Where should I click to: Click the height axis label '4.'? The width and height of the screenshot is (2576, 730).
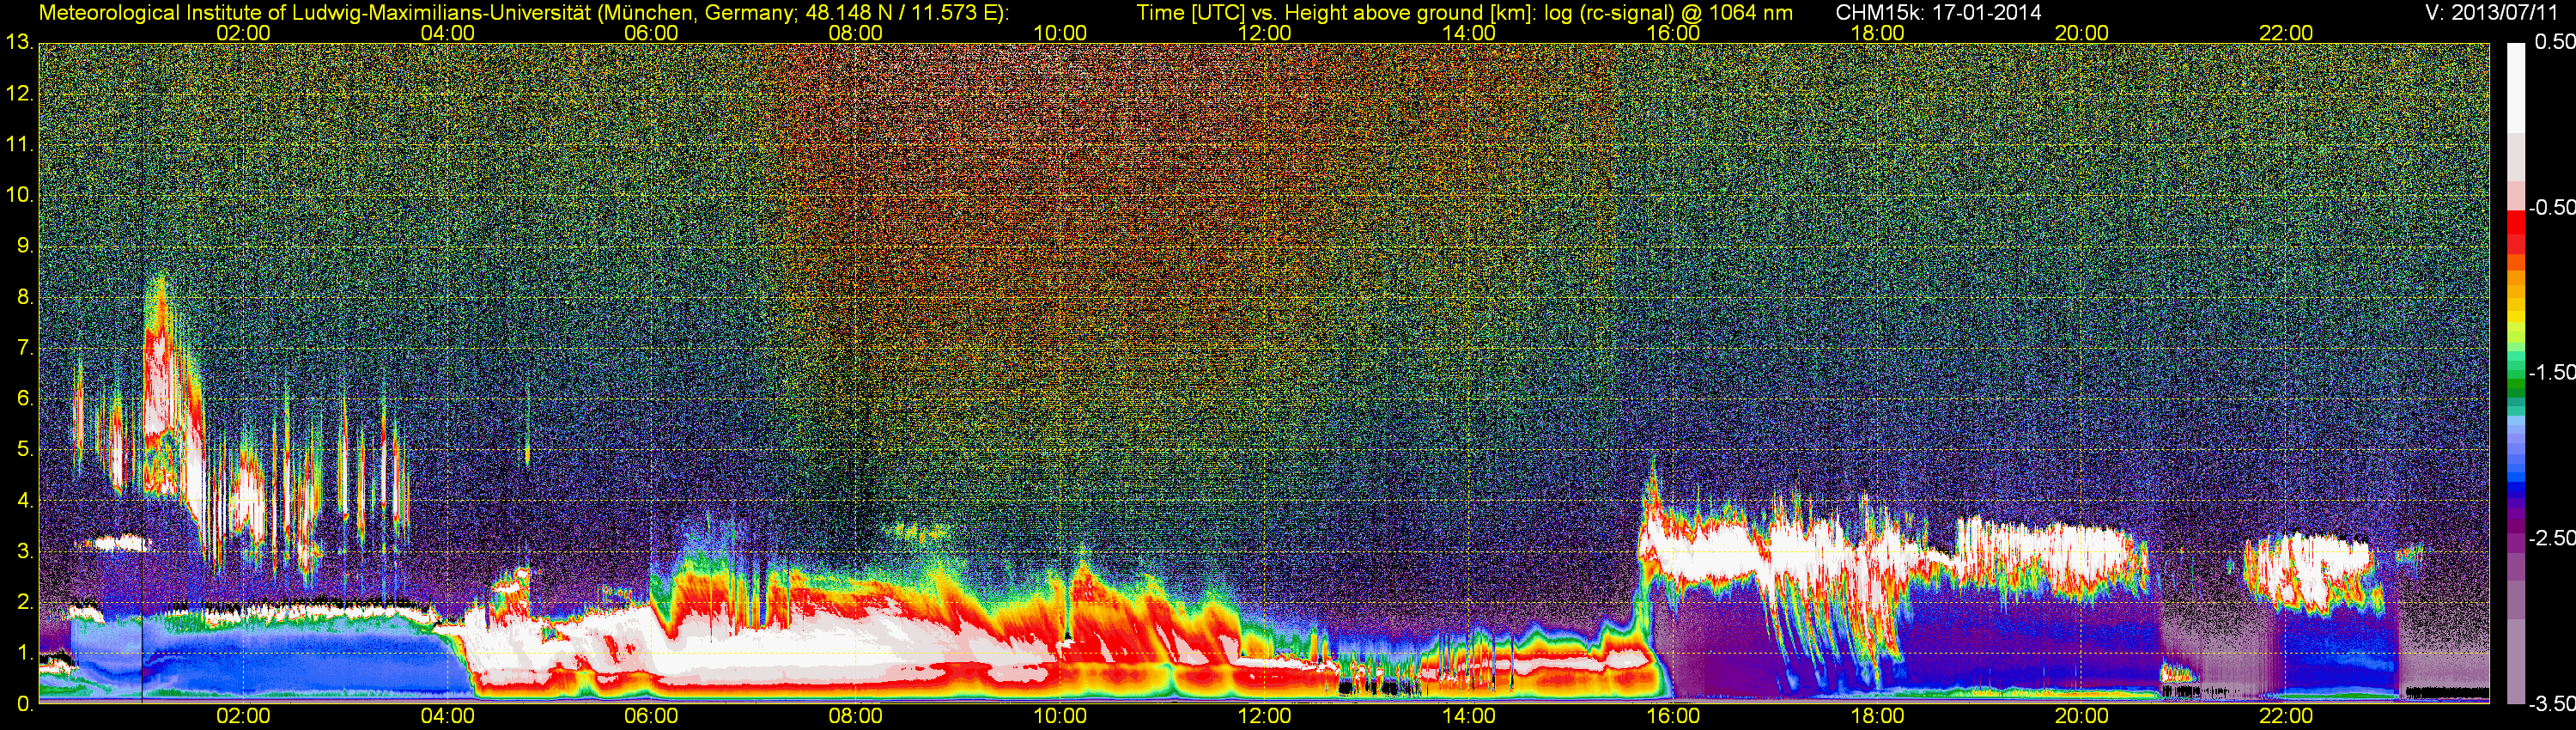tap(26, 501)
